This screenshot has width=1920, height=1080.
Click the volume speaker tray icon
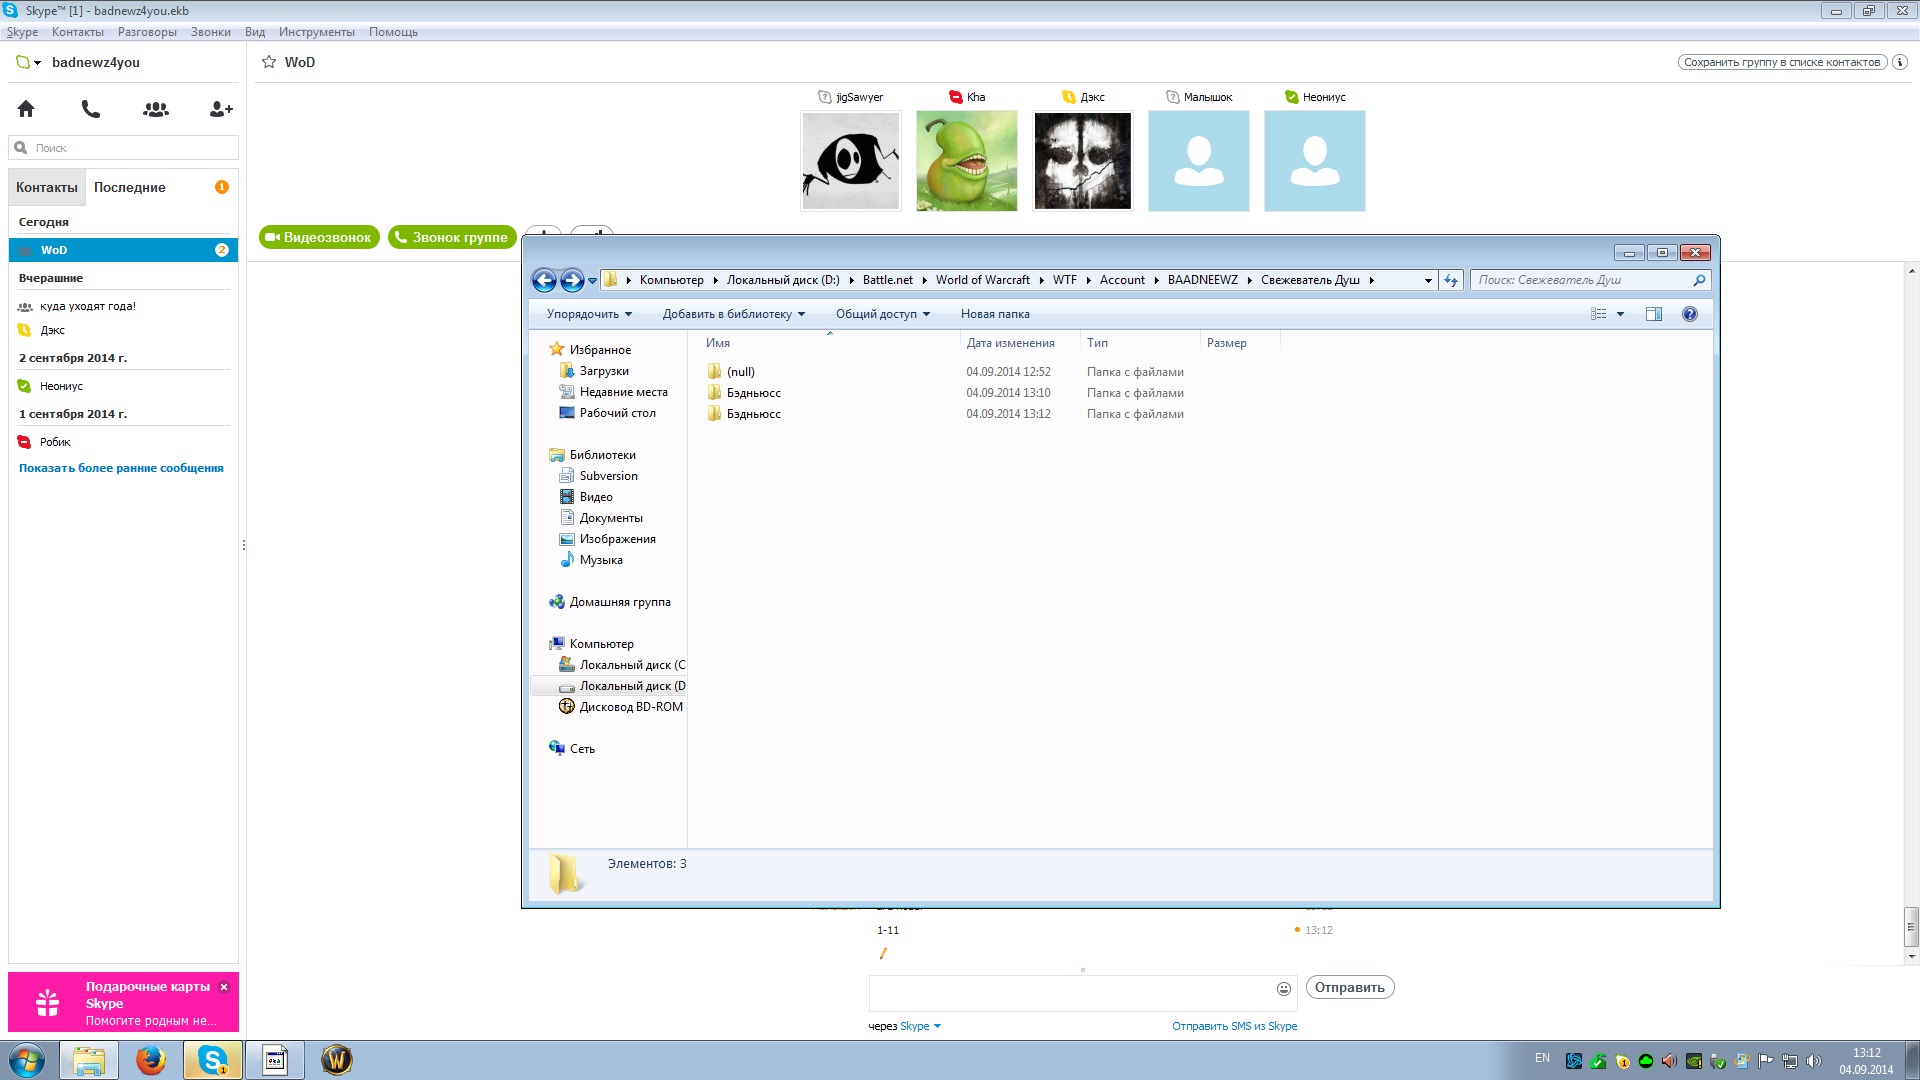coord(1814,1061)
